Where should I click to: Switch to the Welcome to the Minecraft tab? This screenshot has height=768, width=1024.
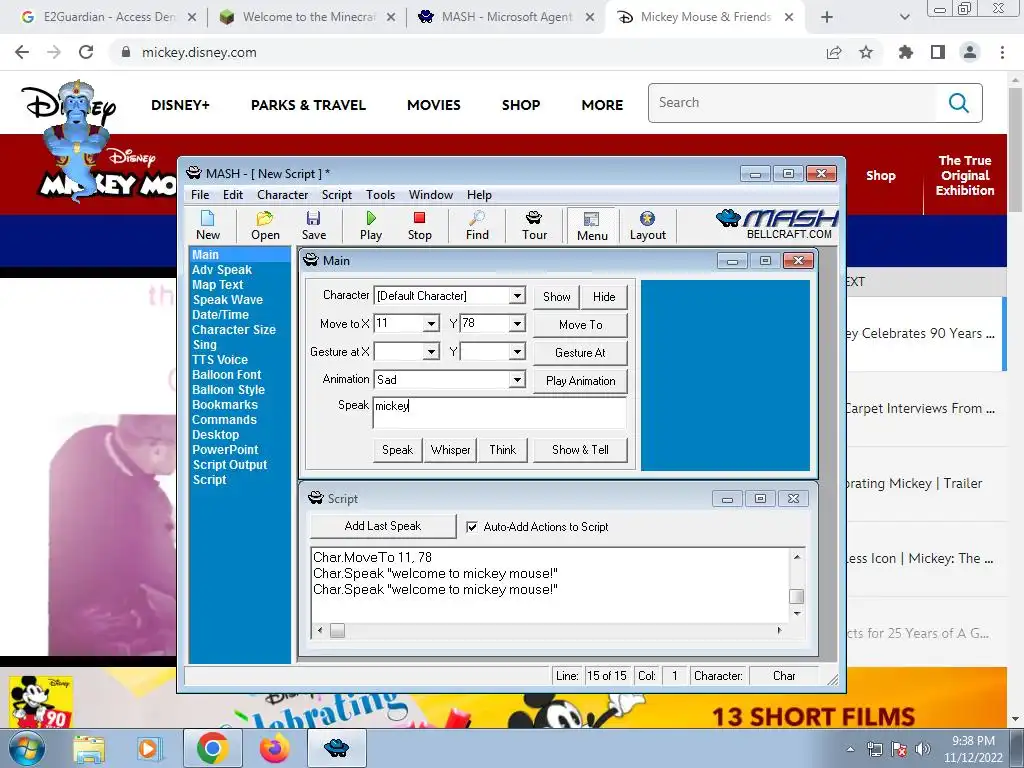(308, 17)
